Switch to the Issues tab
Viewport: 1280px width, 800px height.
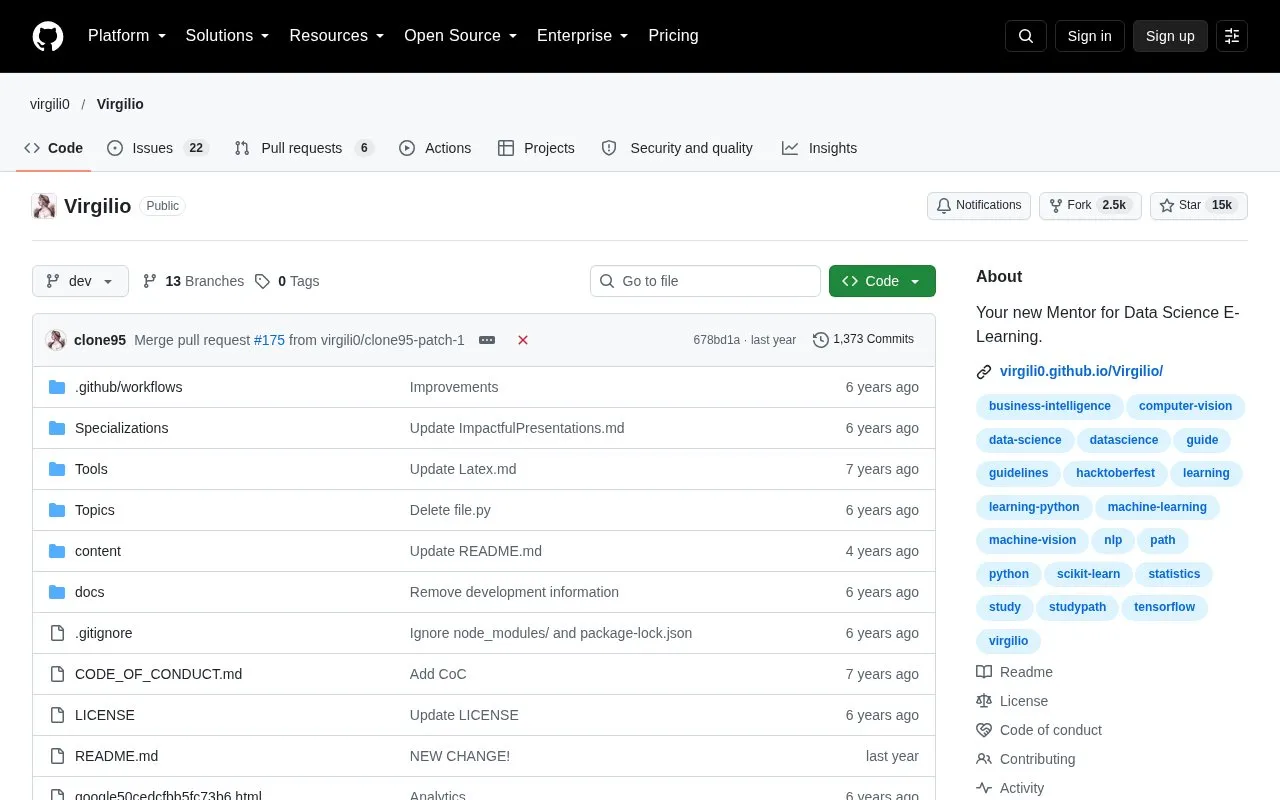click(157, 148)
